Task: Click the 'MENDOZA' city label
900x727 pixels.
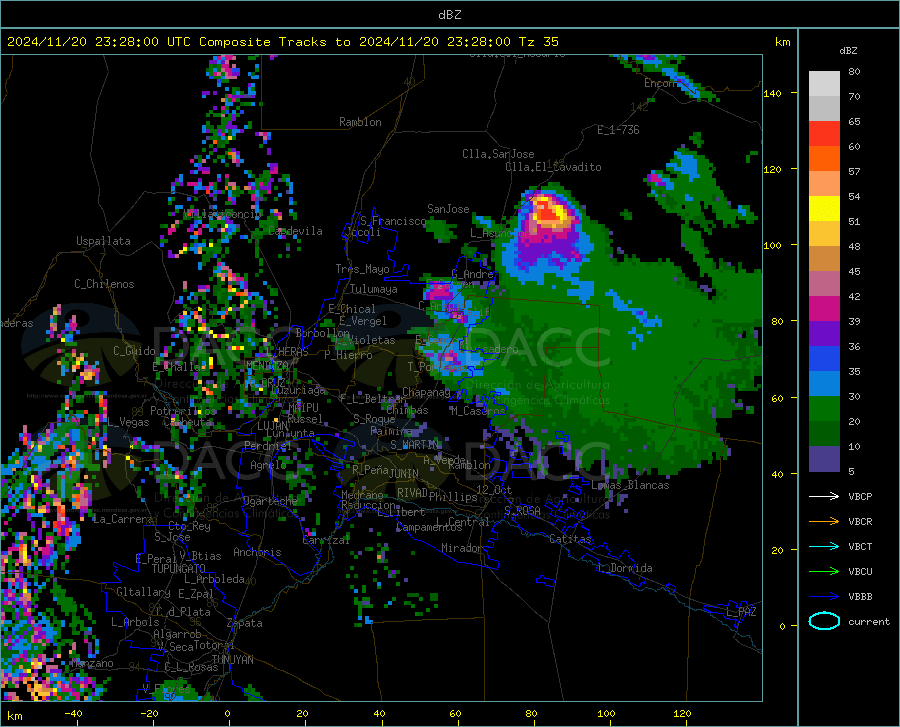Action: coord(267,365)
